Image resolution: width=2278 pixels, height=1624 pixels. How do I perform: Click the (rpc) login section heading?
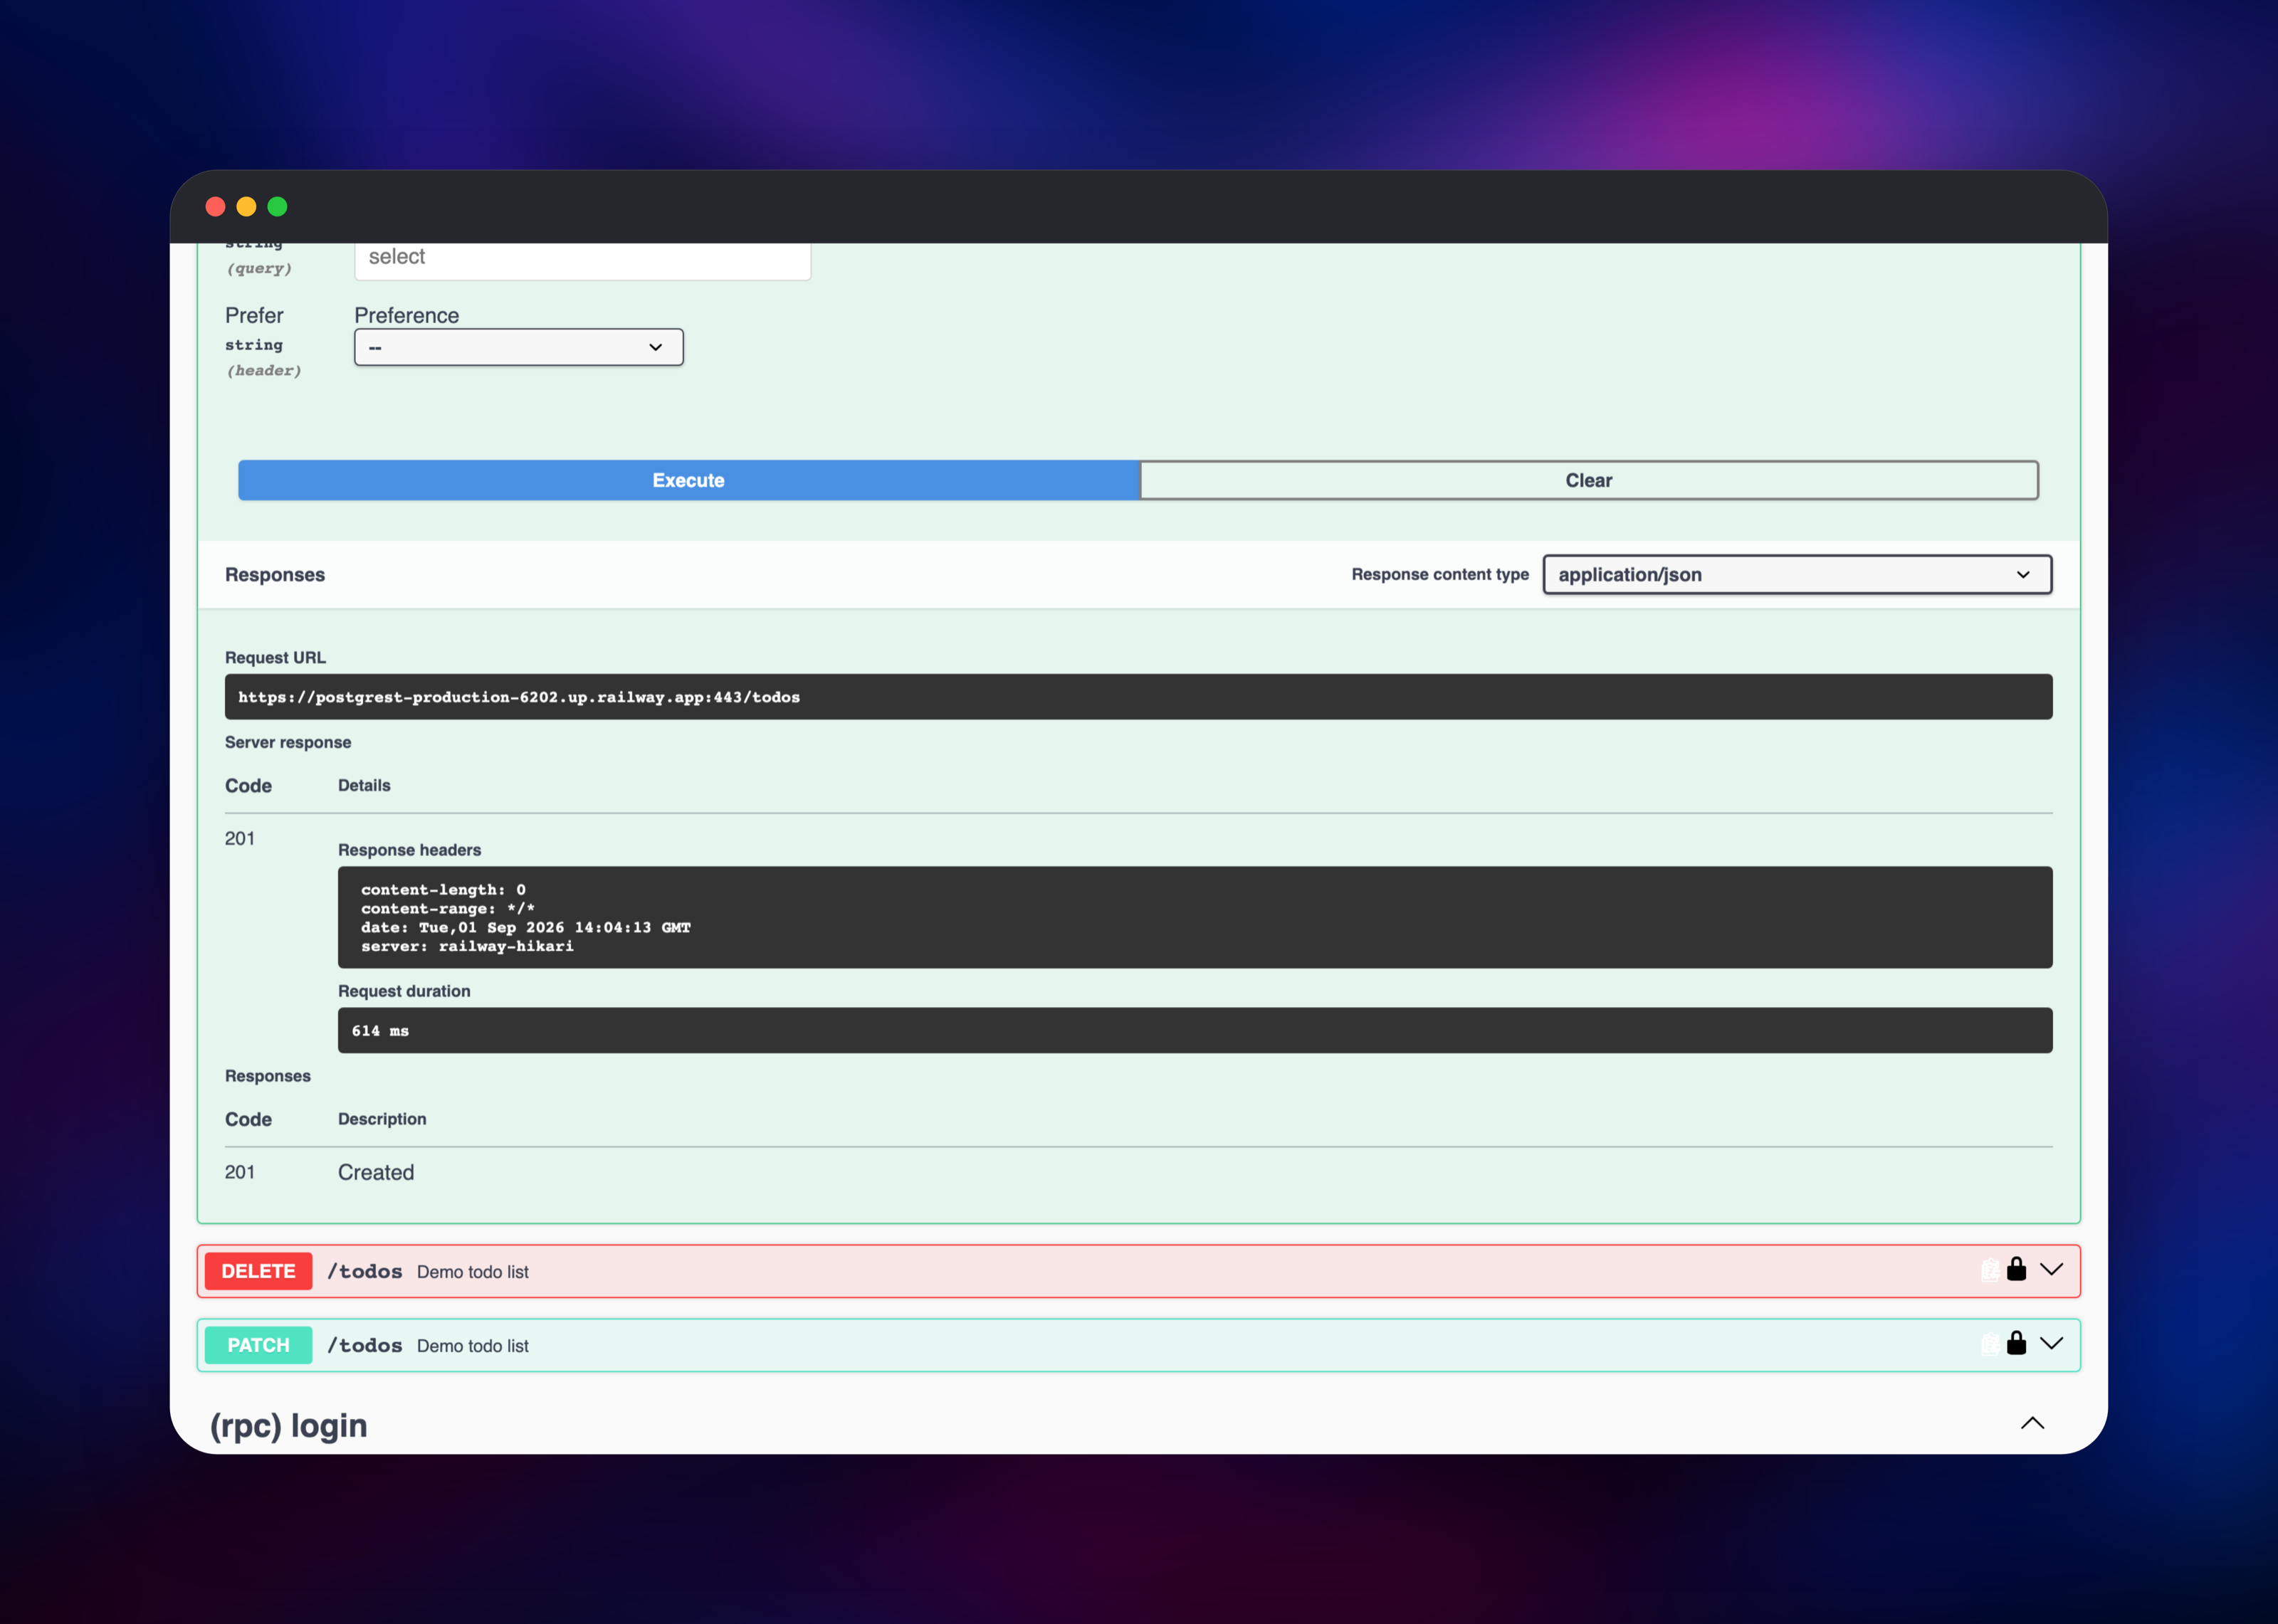[x=289, y=1425]
